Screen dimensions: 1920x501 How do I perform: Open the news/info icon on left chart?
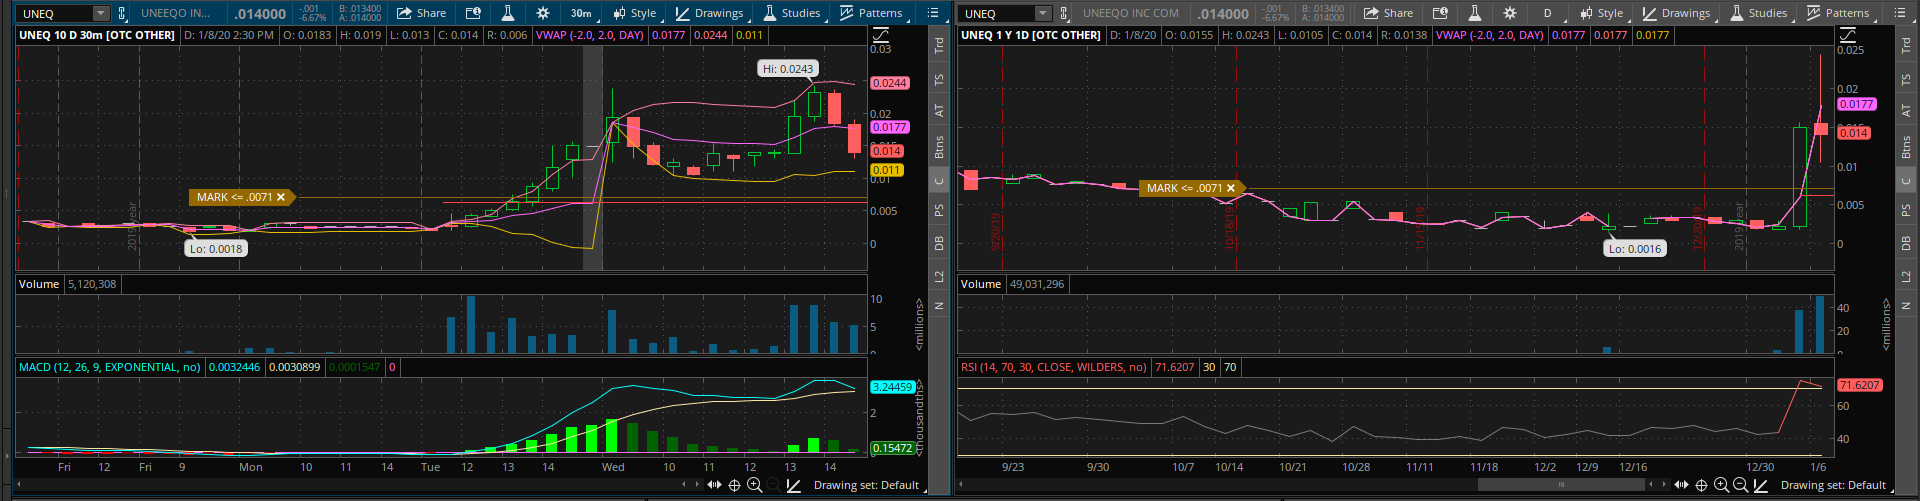click(473, 13)
